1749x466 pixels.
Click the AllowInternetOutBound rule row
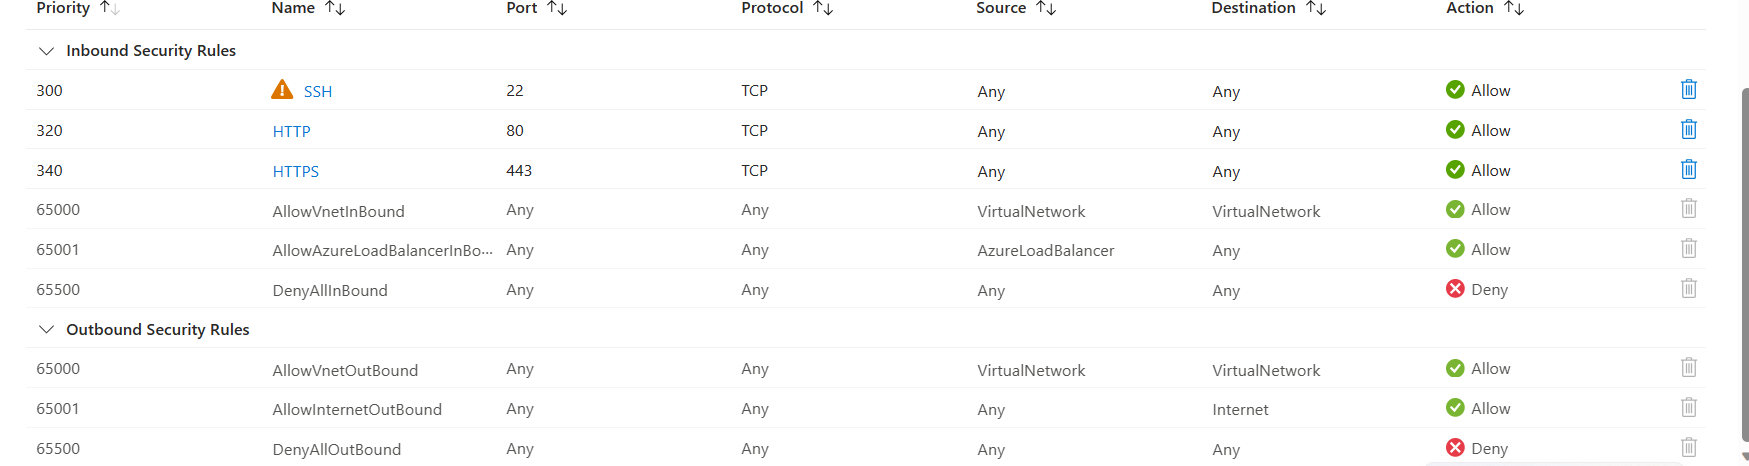tap(866, 408)
